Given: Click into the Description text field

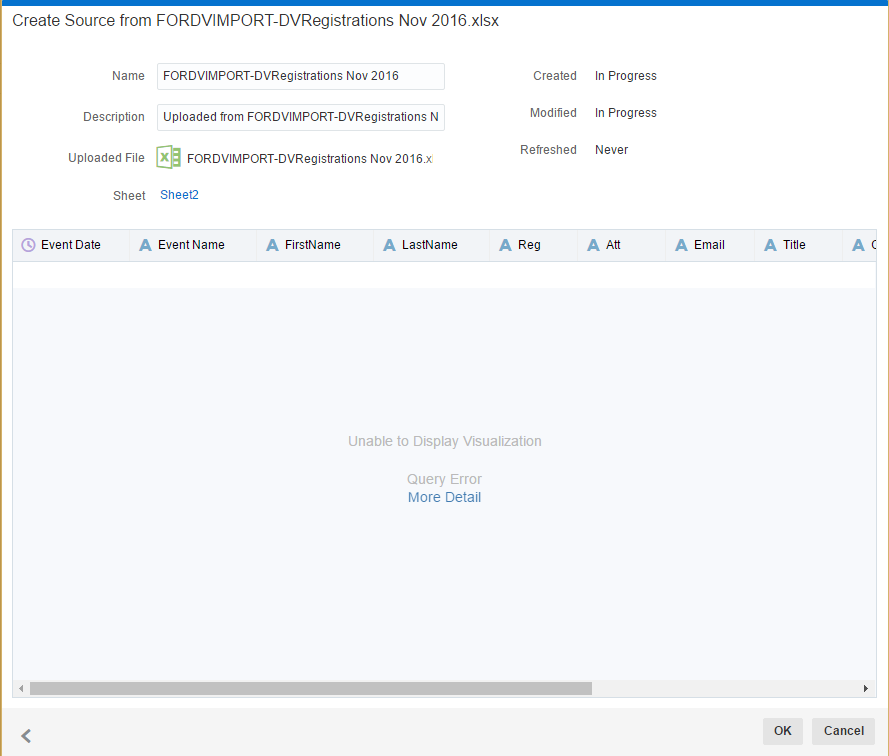Looking at the screenshot, I should tap(300, 117).
